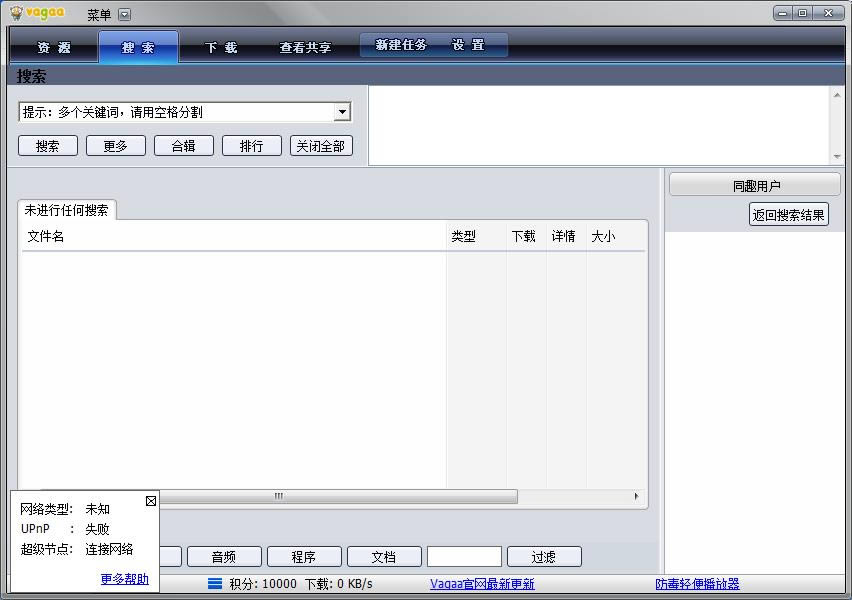The width and height of the screenshot is (852, 600).
Task: Sort by 文件名 column header
Action: coord(234,236)
